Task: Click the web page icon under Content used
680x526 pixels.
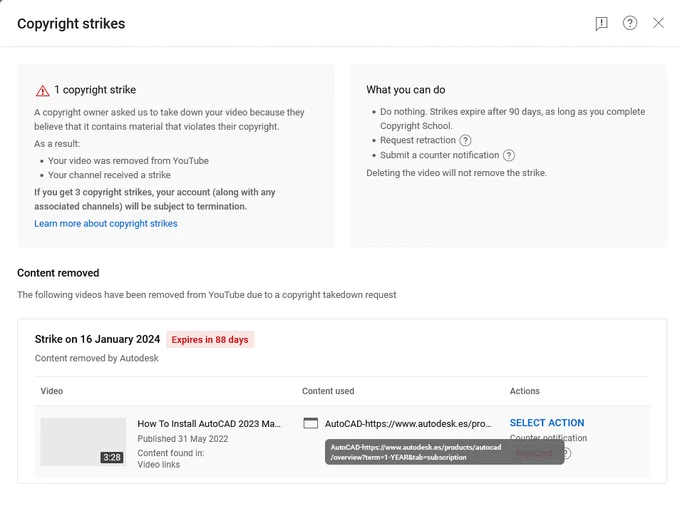Action: tap(311, 423)
